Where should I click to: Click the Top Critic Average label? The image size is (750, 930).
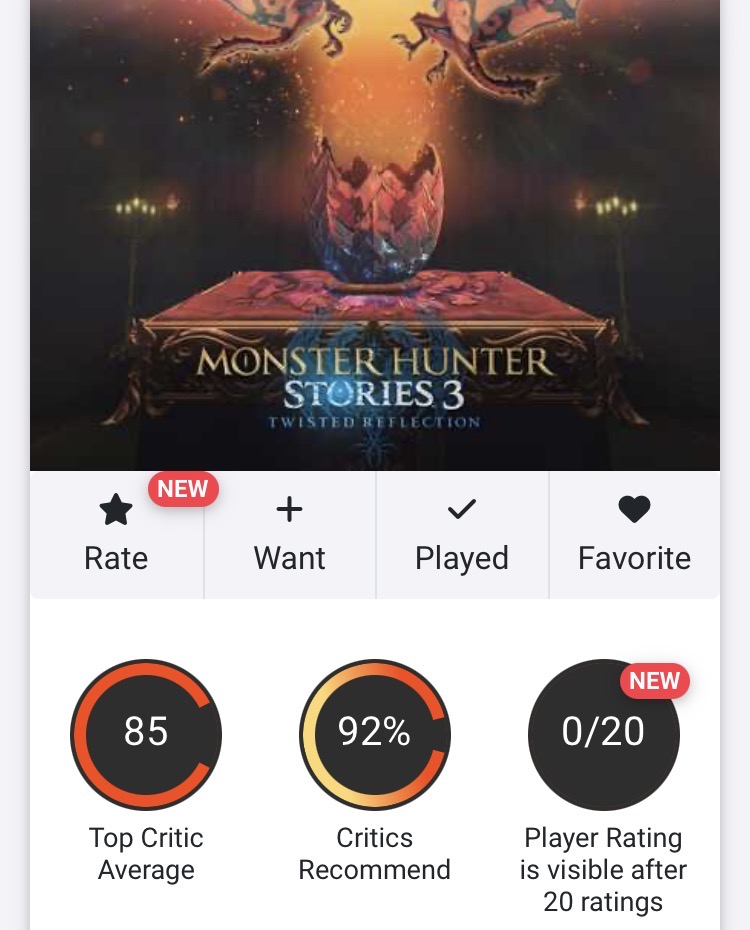point(146,854)
